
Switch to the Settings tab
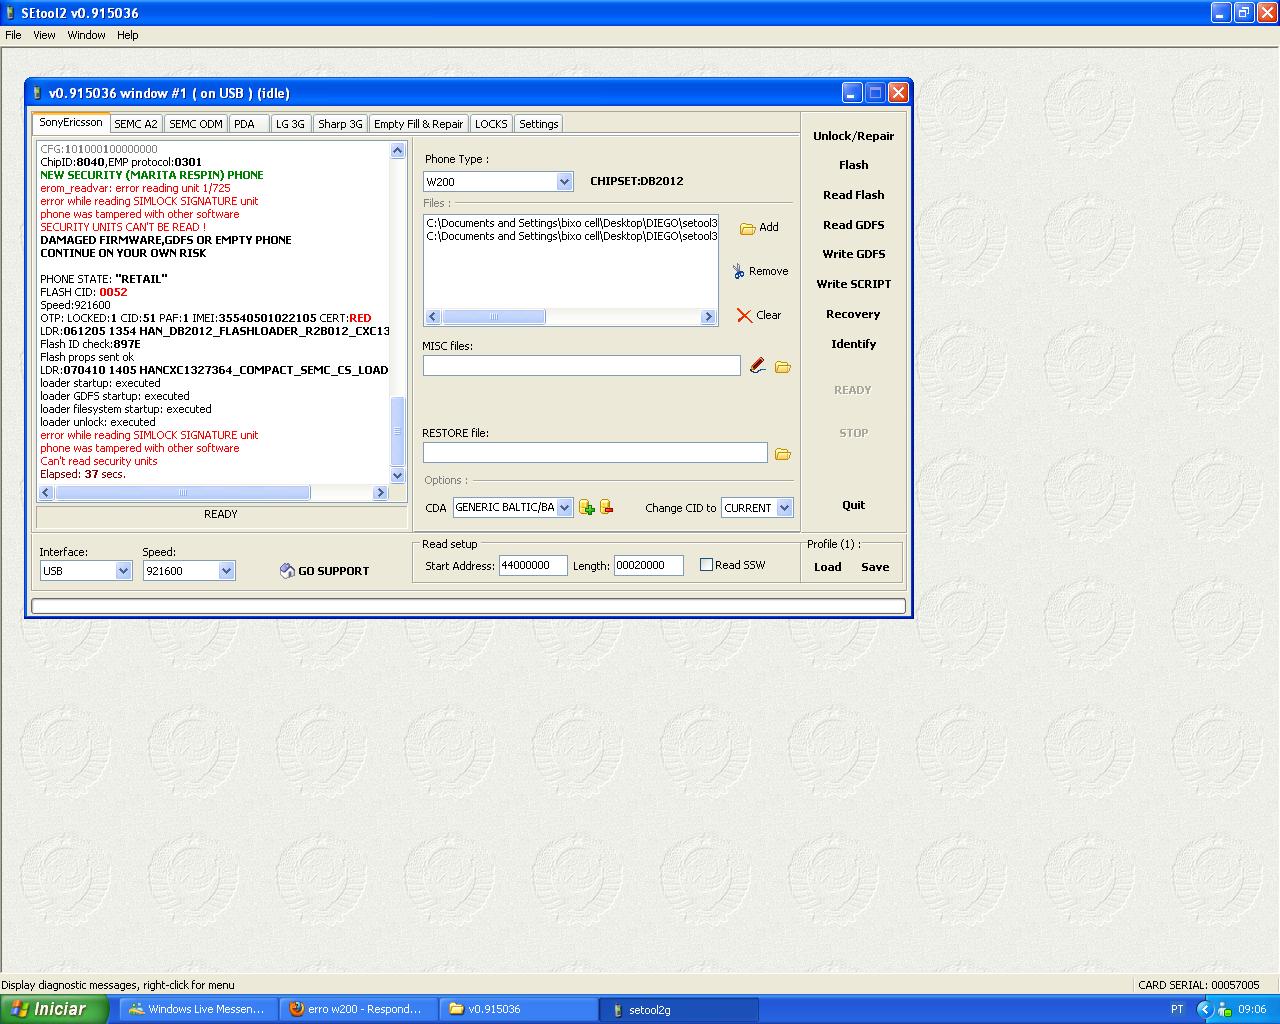pyautogui.click(x=538, y=124)
